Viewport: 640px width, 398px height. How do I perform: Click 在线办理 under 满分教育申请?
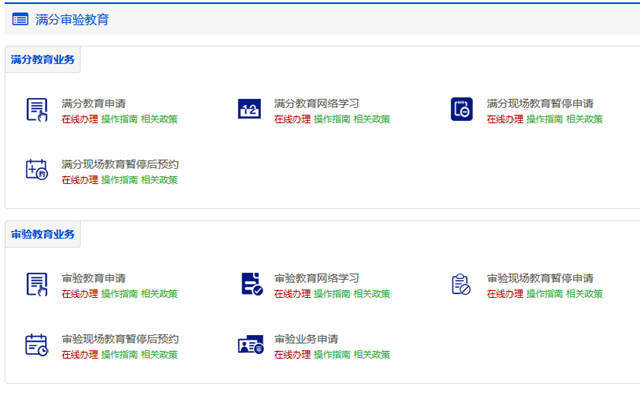pyautogui.click(x=80, y=119)
